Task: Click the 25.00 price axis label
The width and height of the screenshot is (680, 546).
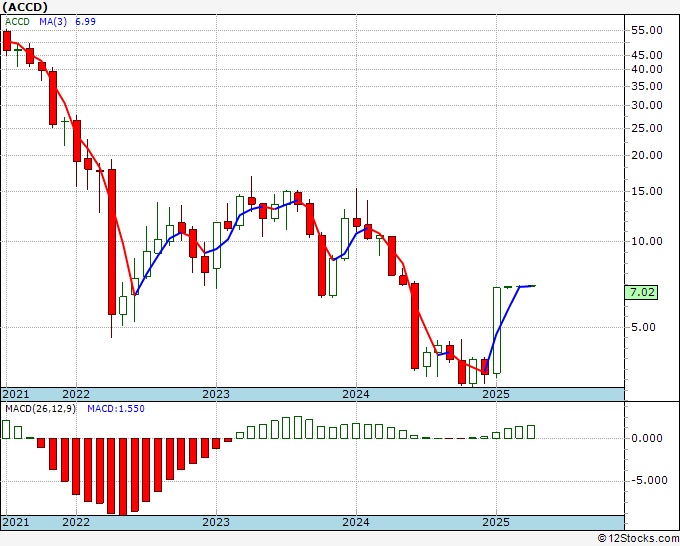Action: [x=647, y=128]
